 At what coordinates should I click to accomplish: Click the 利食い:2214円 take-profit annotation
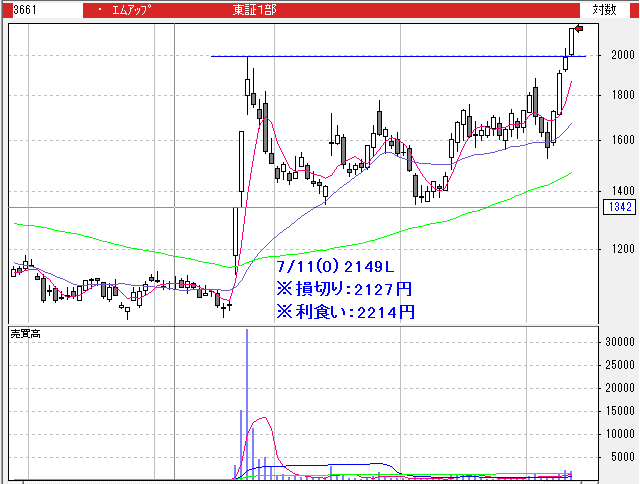344,312
